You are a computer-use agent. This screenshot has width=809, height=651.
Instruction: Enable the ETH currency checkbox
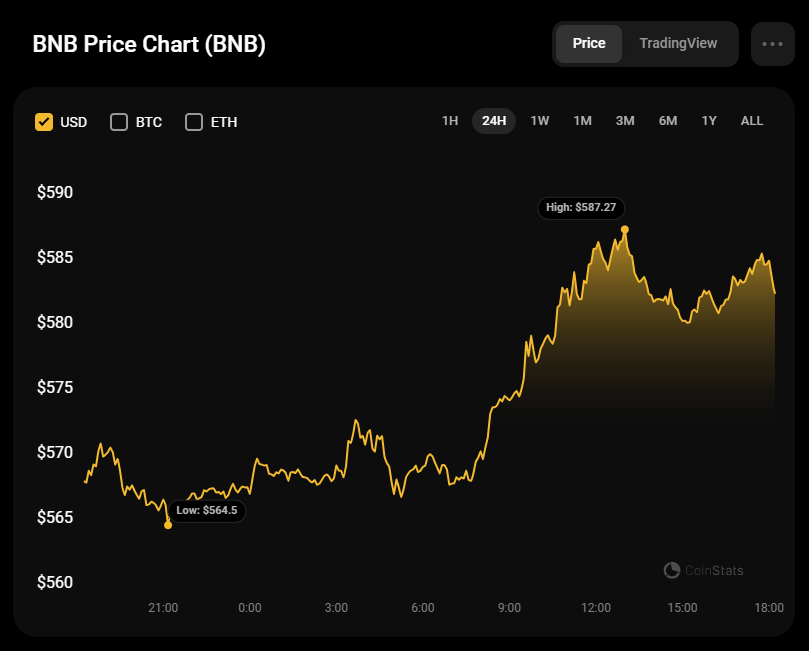(194, 122)
